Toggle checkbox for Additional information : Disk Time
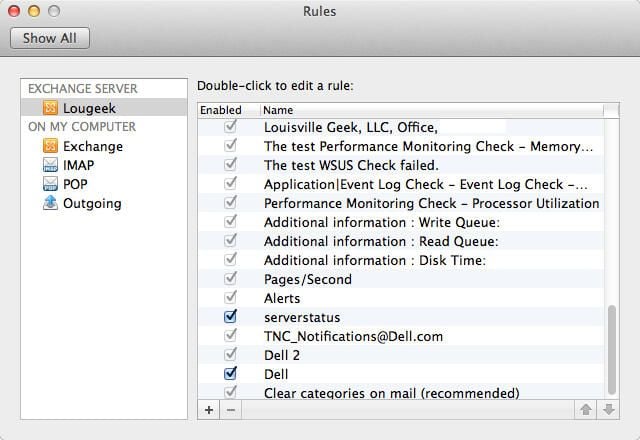Screen dimensions: 640x440 click(231, 259)
